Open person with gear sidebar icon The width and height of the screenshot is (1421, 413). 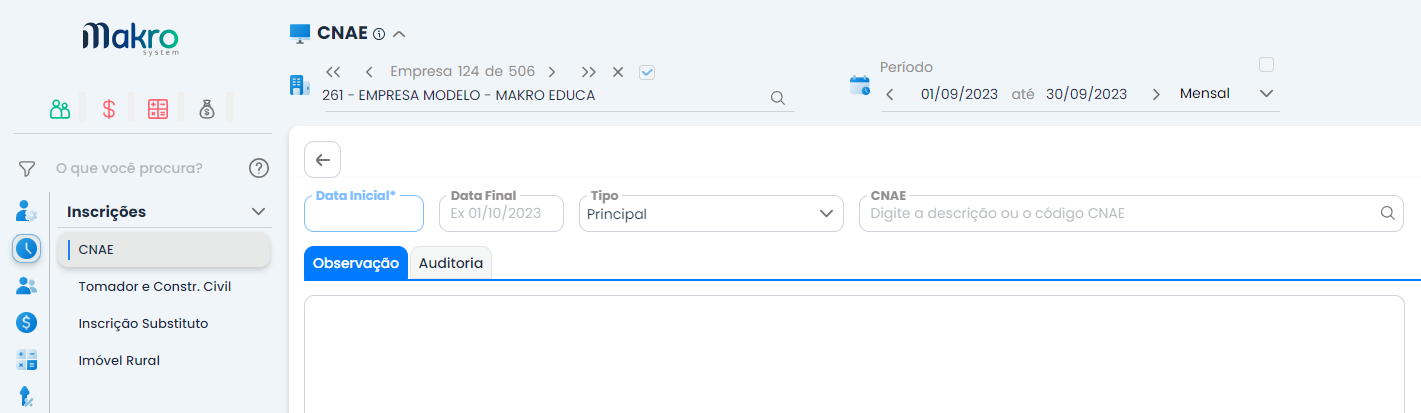(27, 211)
